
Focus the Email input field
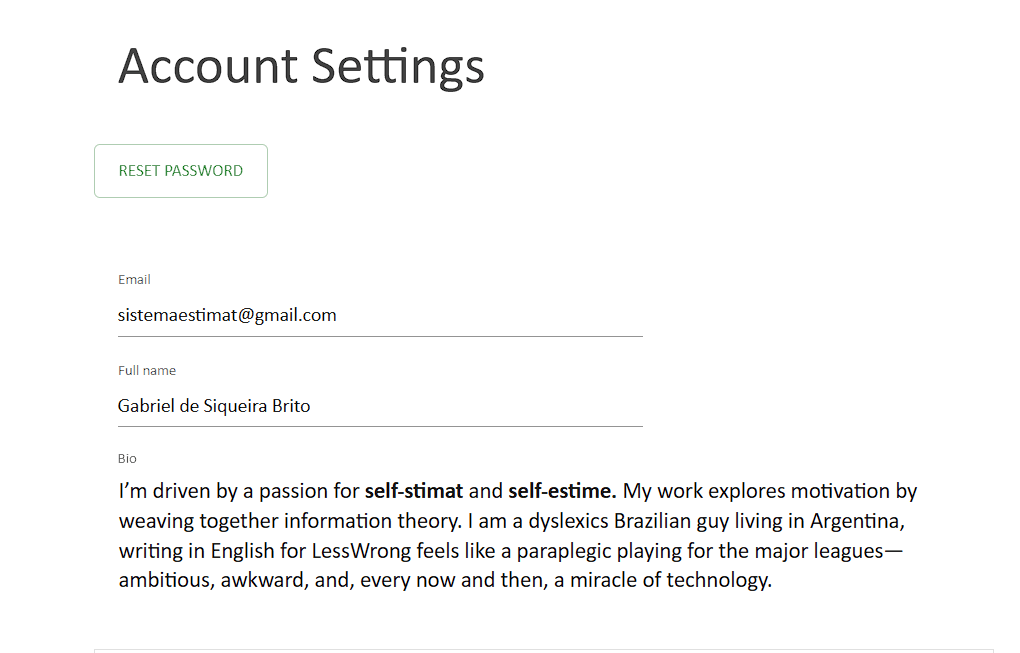(380, 316)
